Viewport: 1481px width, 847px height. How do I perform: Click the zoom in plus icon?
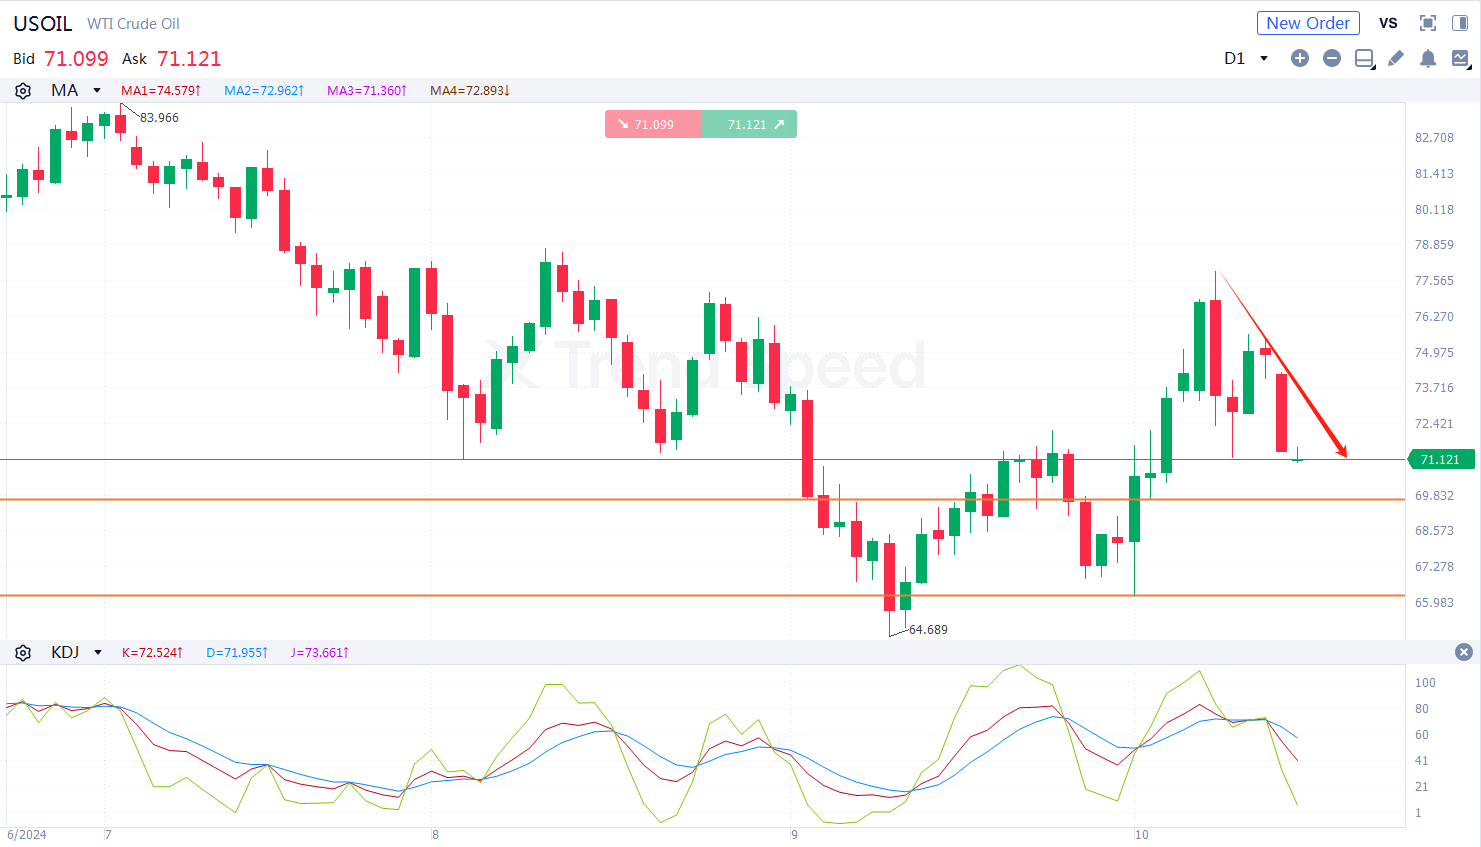pos(1299,58)
